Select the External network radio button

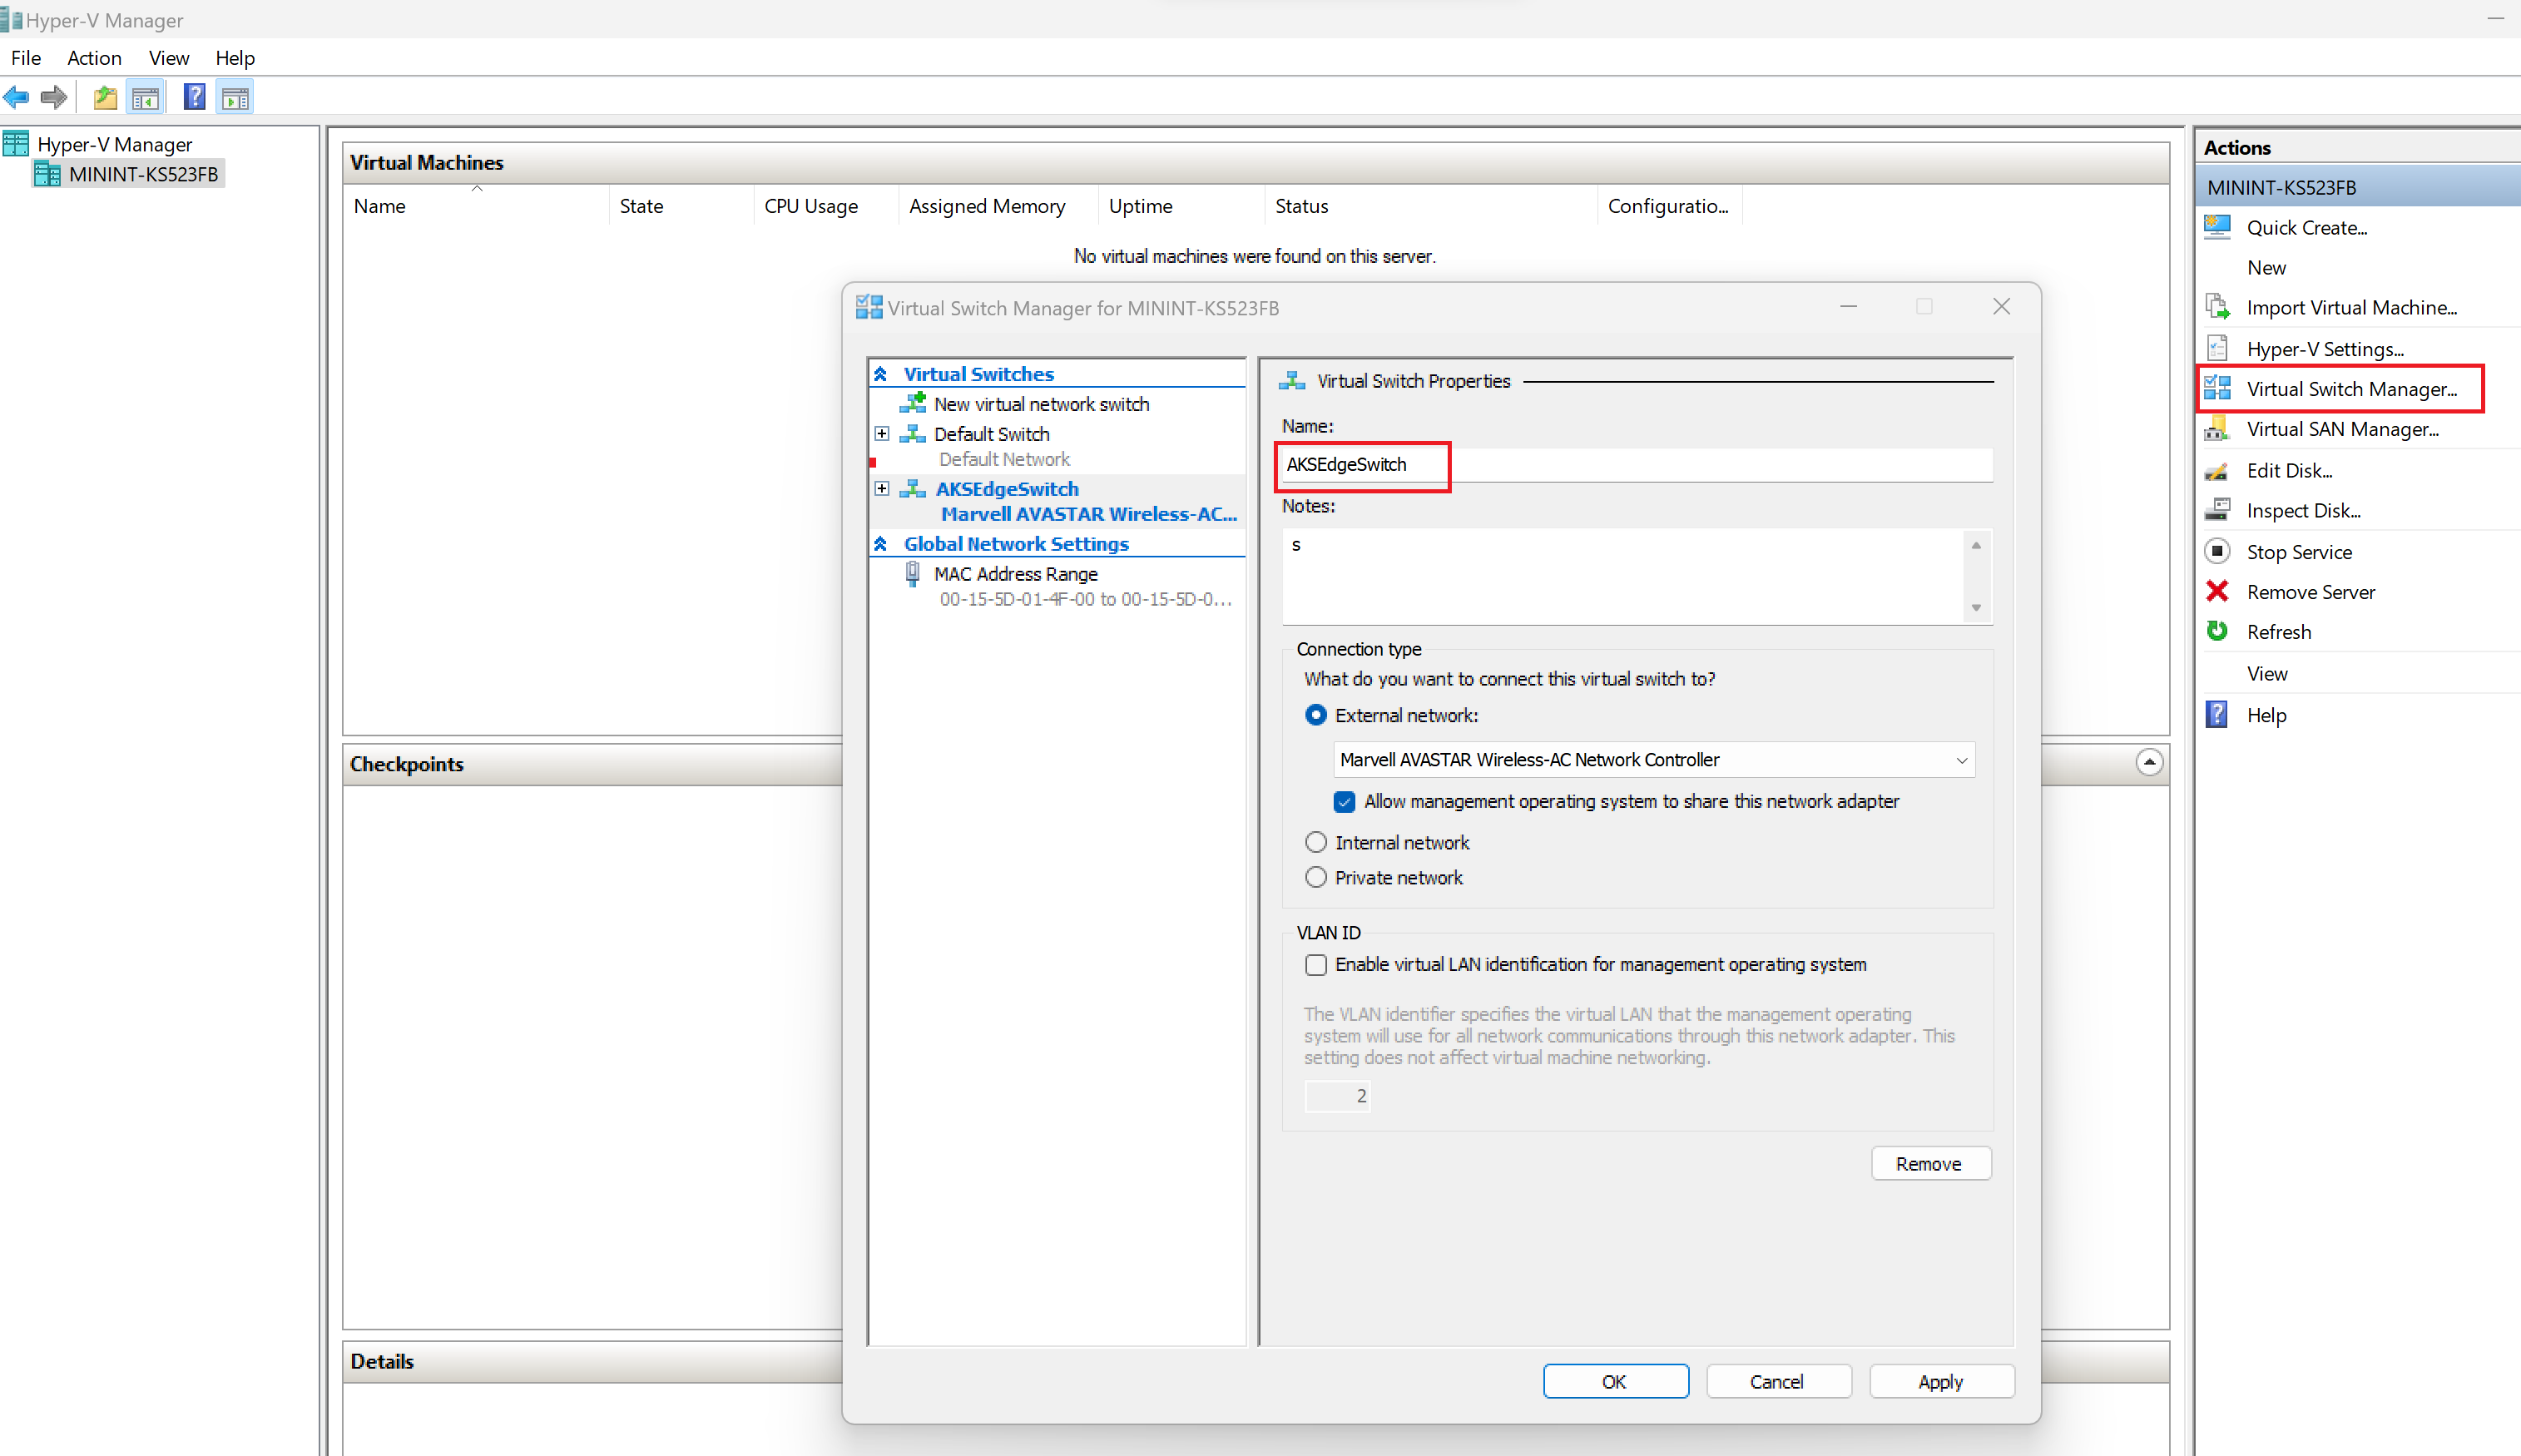coord(1316,716)
